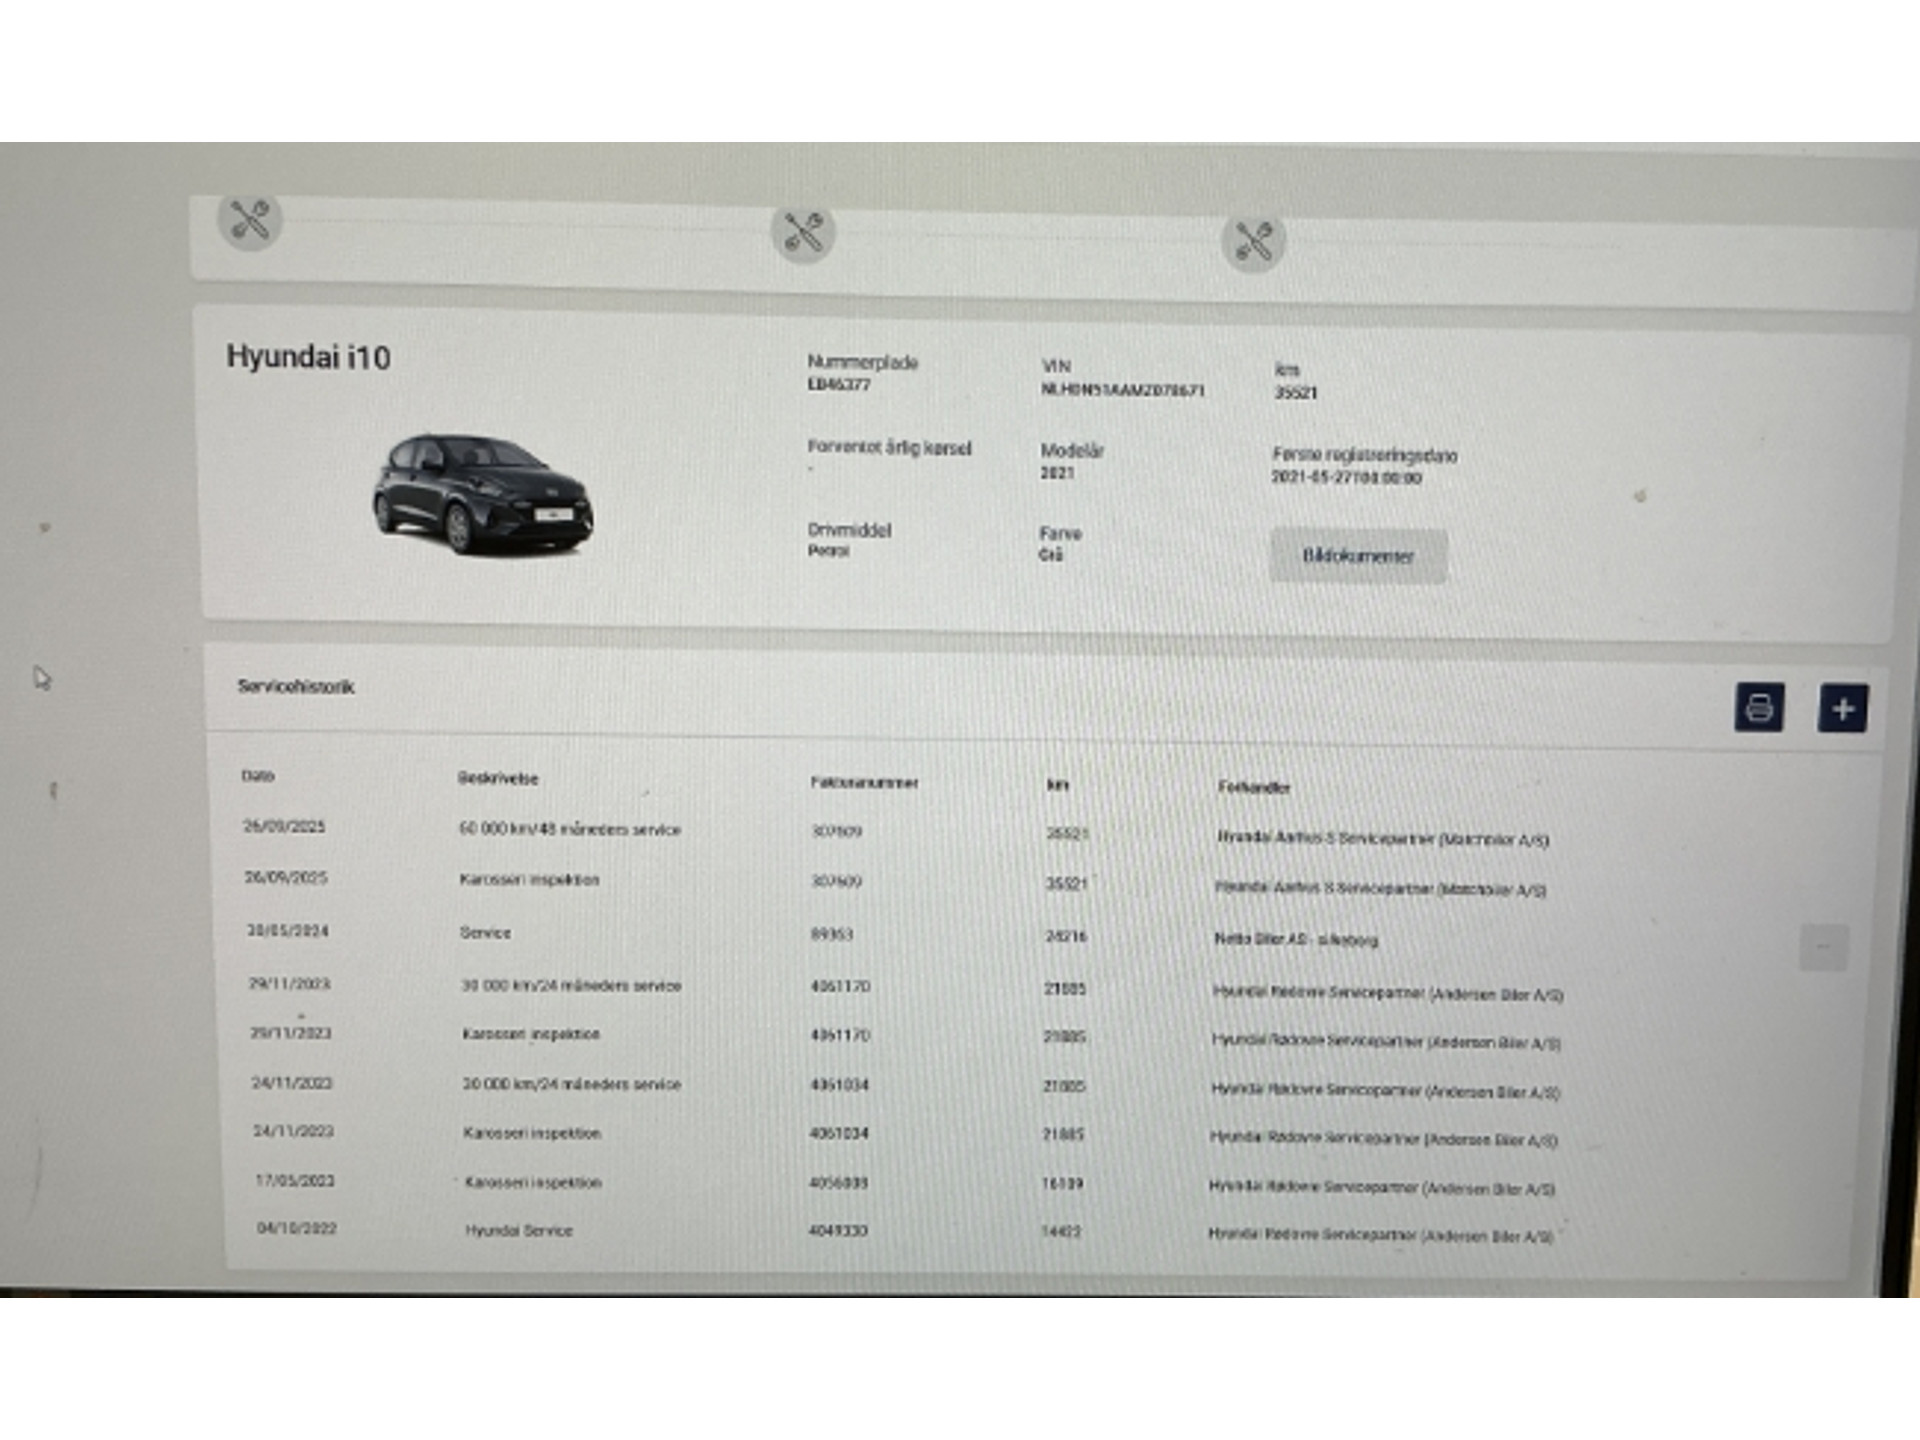Click the Fakturanummer column header
1920x1440 pixels.
[x=864, y=782]
